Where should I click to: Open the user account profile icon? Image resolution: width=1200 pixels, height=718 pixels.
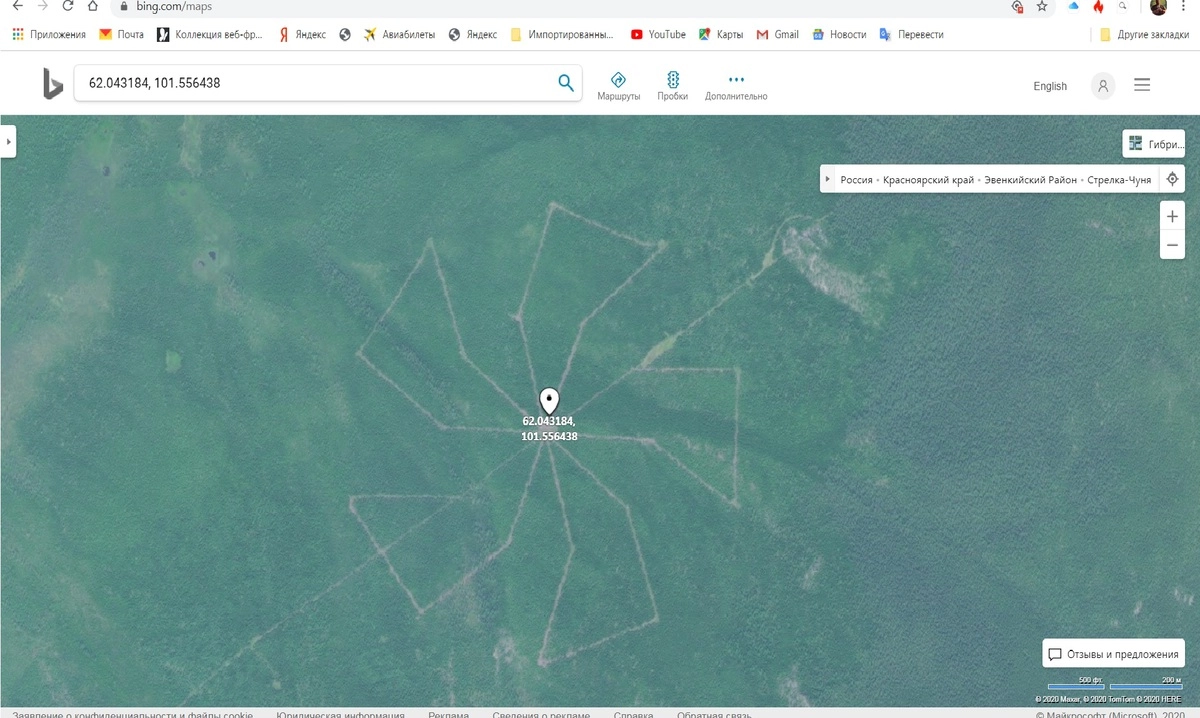[1103, 86]
